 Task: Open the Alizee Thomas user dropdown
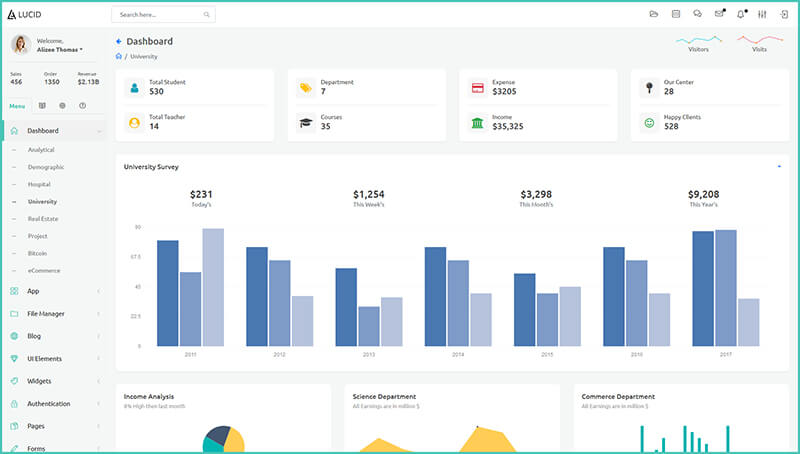tap(59, 49)
